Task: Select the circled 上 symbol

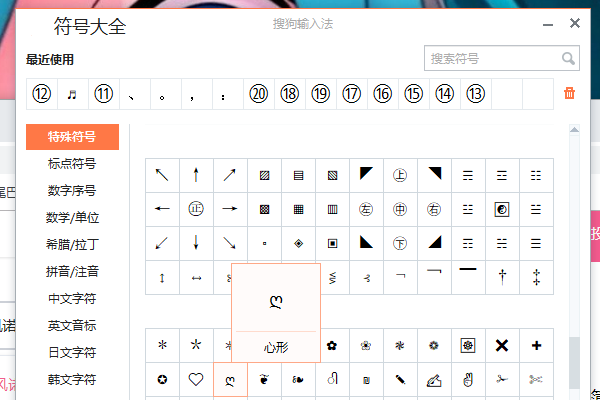Action: click(x=400, y=175)
